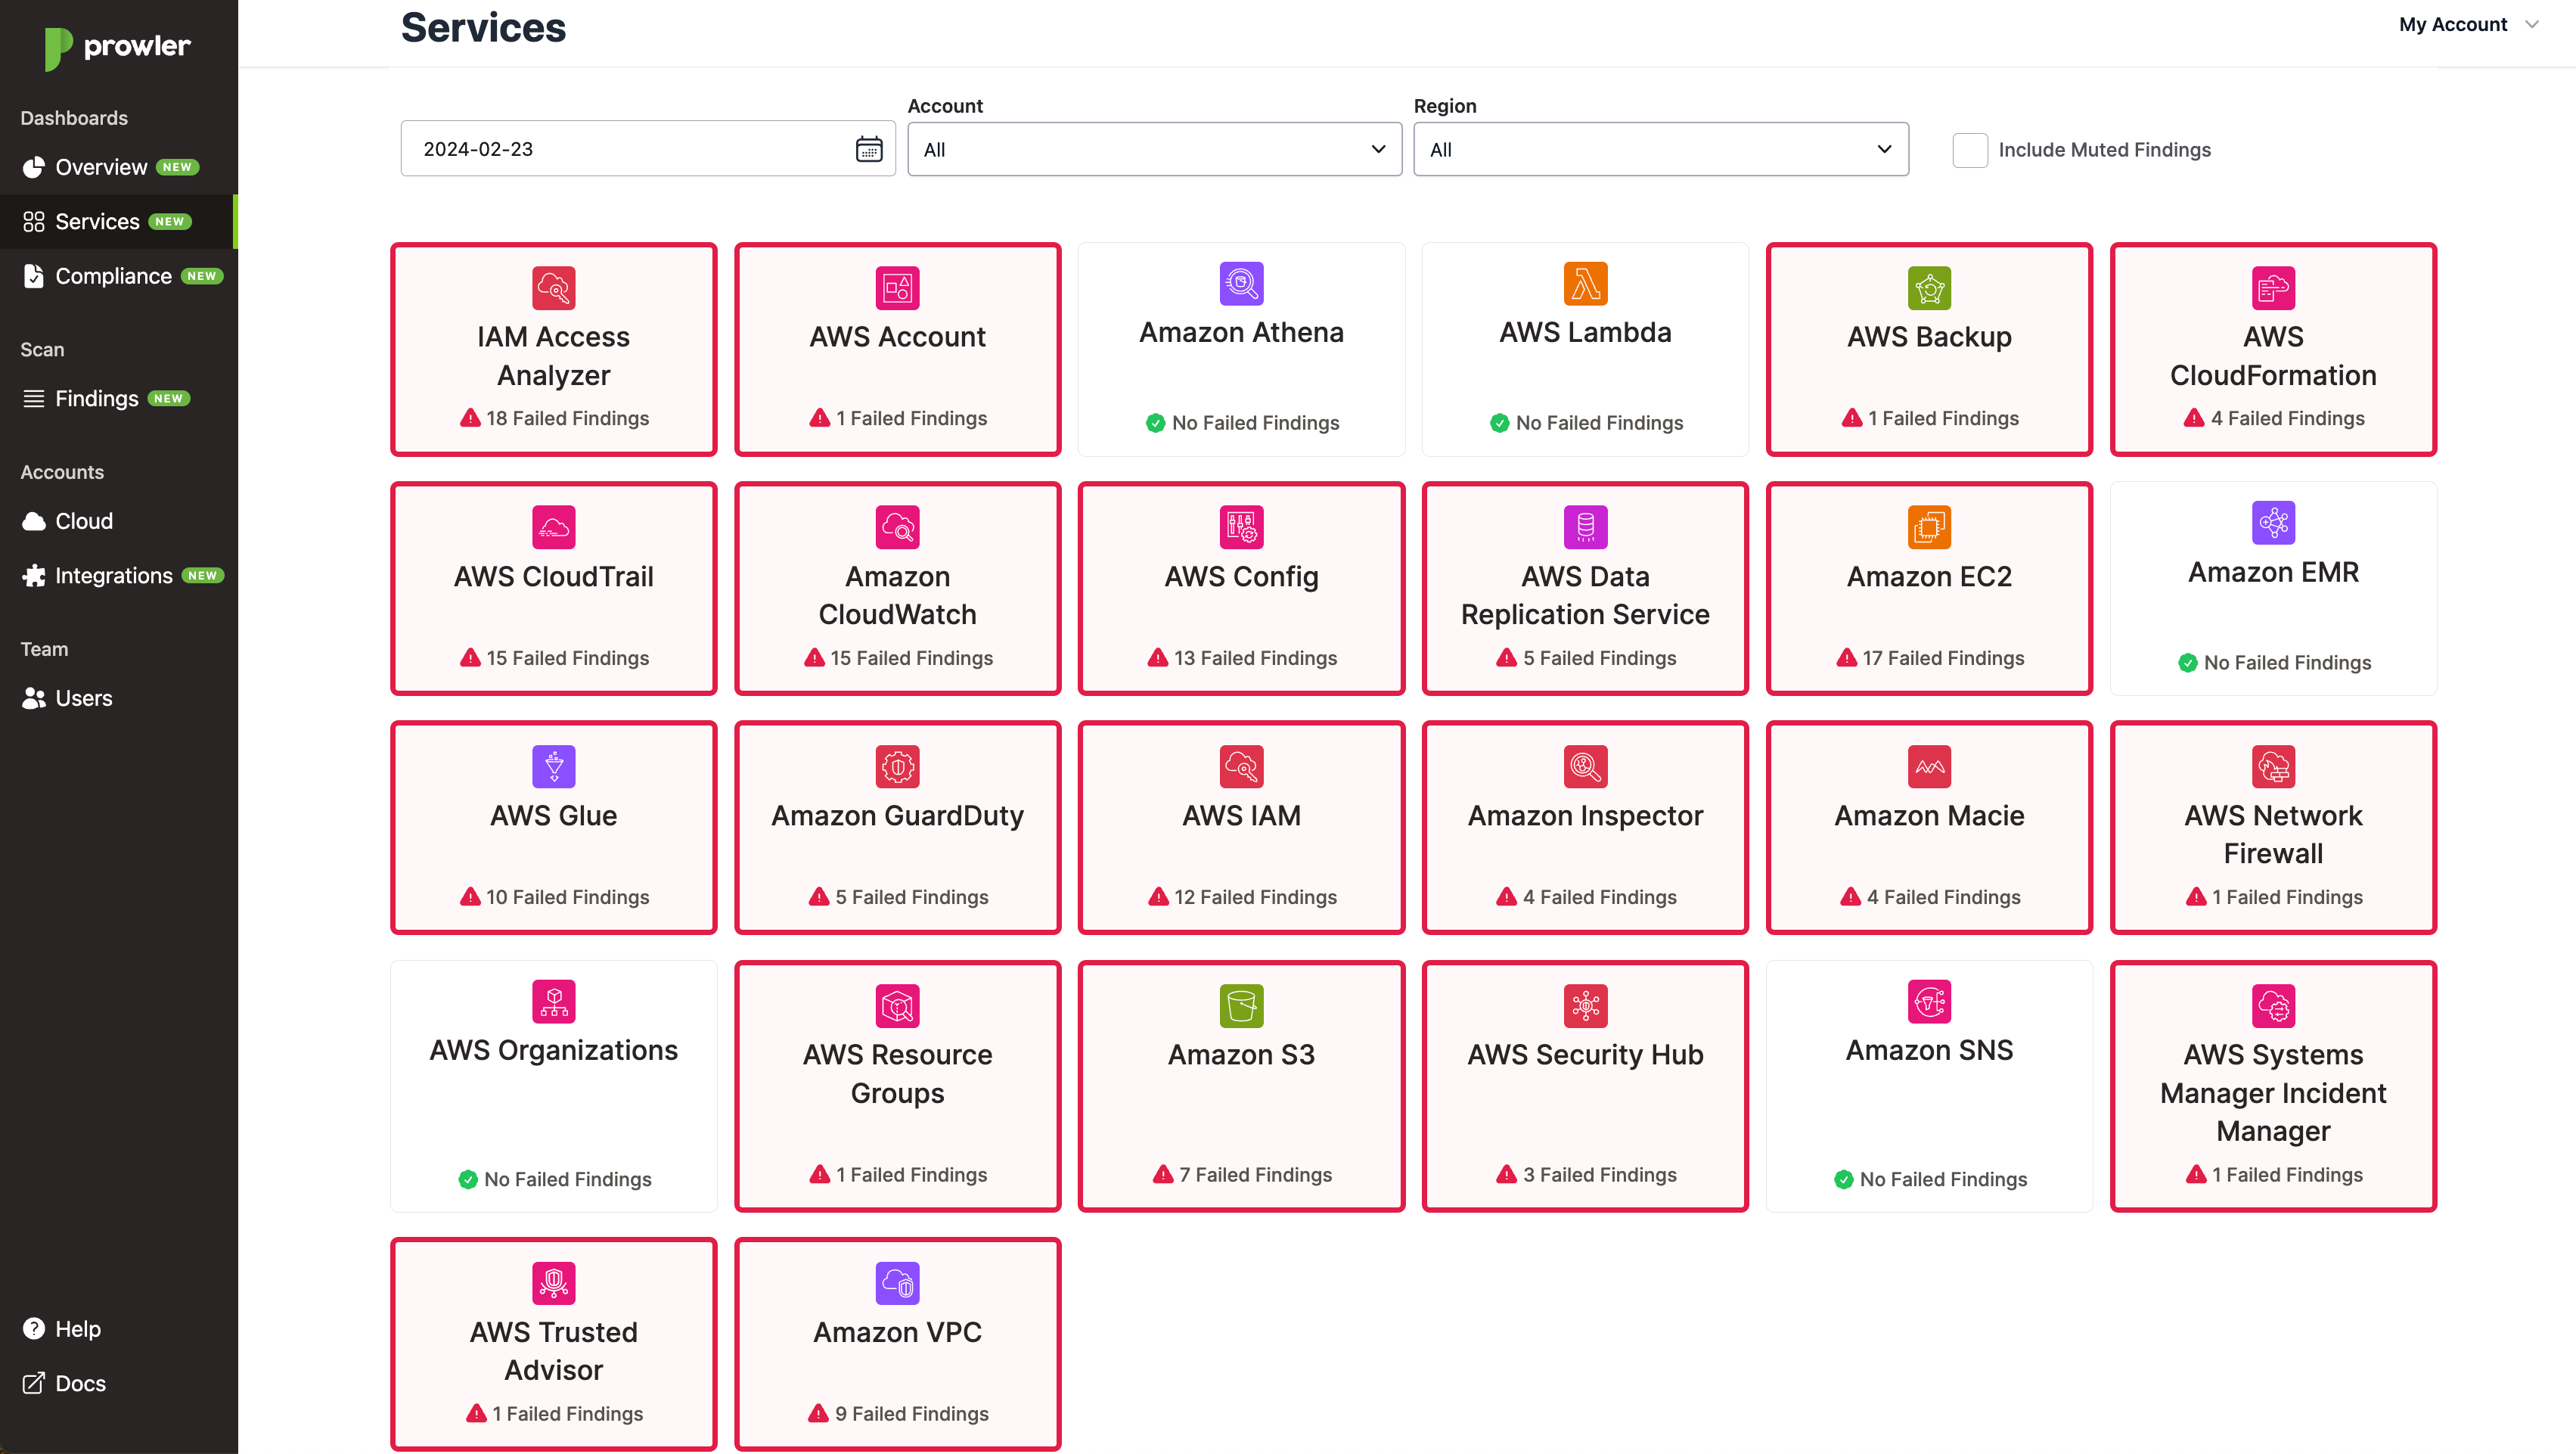Open the Account filter dropdown
Screen dimensions: 2576x1454
[x=1154, y=149]
